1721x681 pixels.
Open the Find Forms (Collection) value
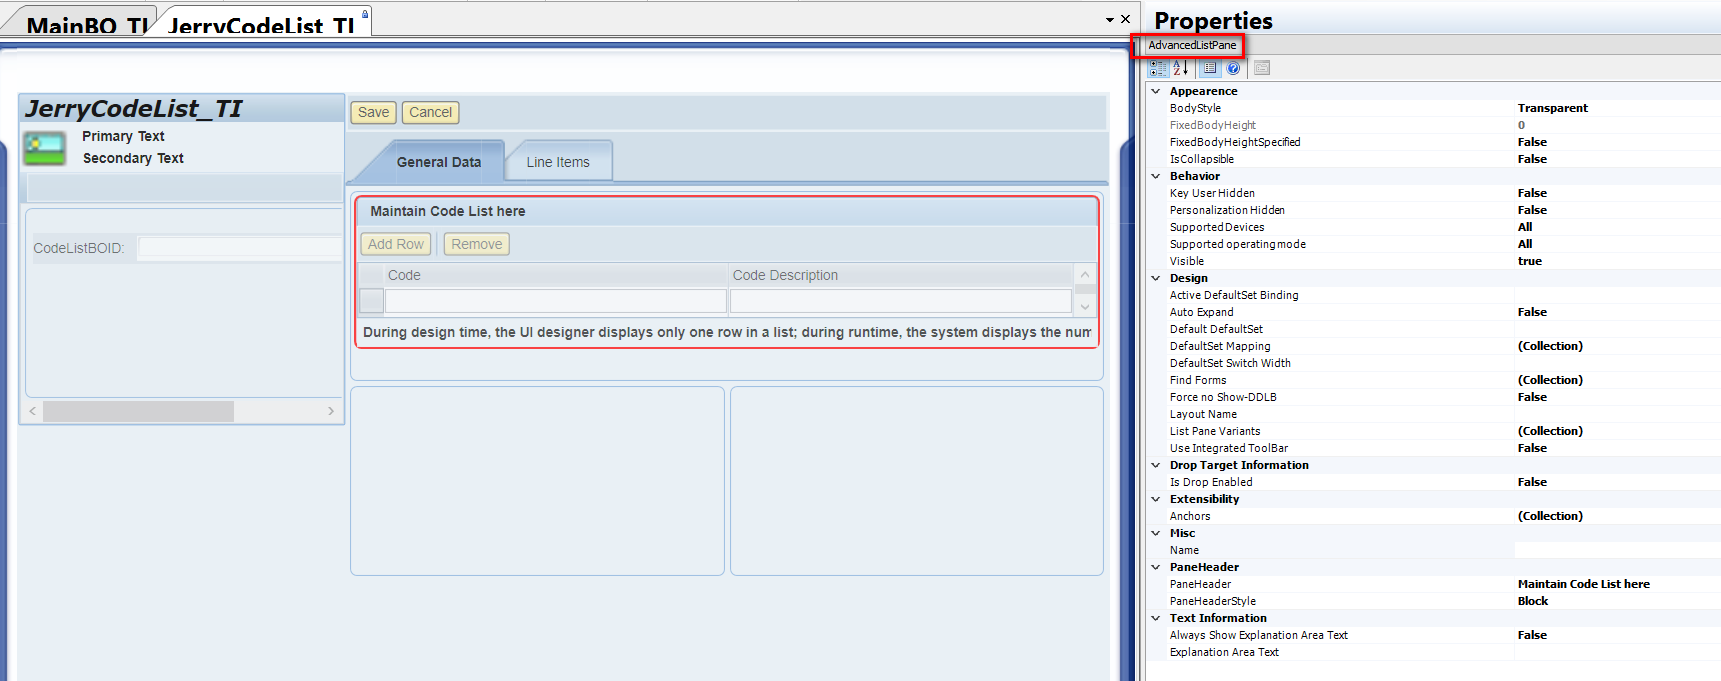pos(1550,380)
